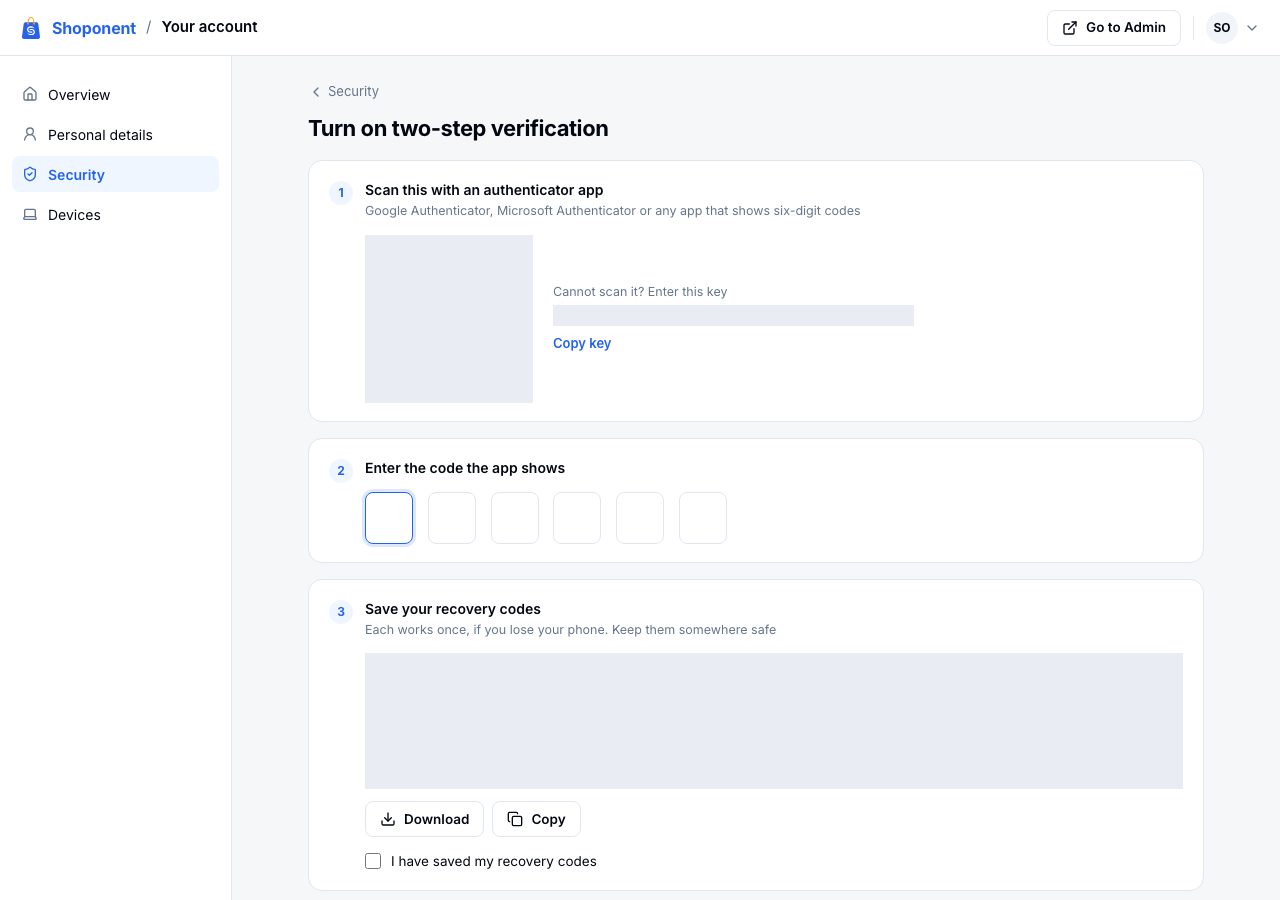
Task: Click the Shoponent shopping bag logo icon
Action: (31, 28)
